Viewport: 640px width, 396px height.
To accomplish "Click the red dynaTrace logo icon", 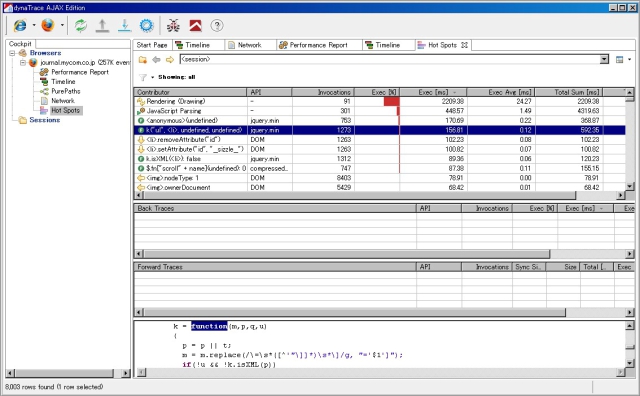I will tap(196, 25).
